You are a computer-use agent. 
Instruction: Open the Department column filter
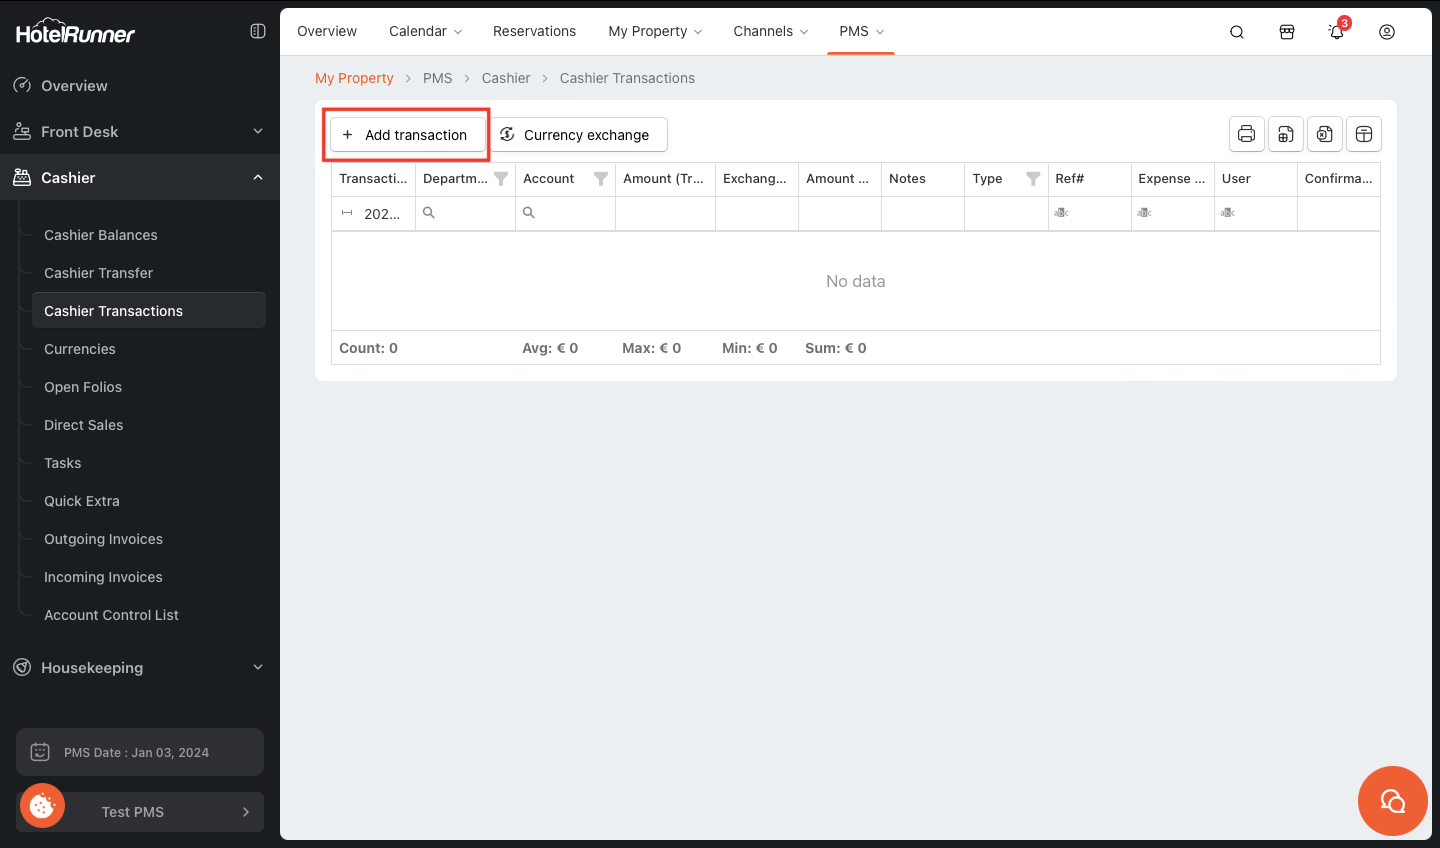coord(501,179)
